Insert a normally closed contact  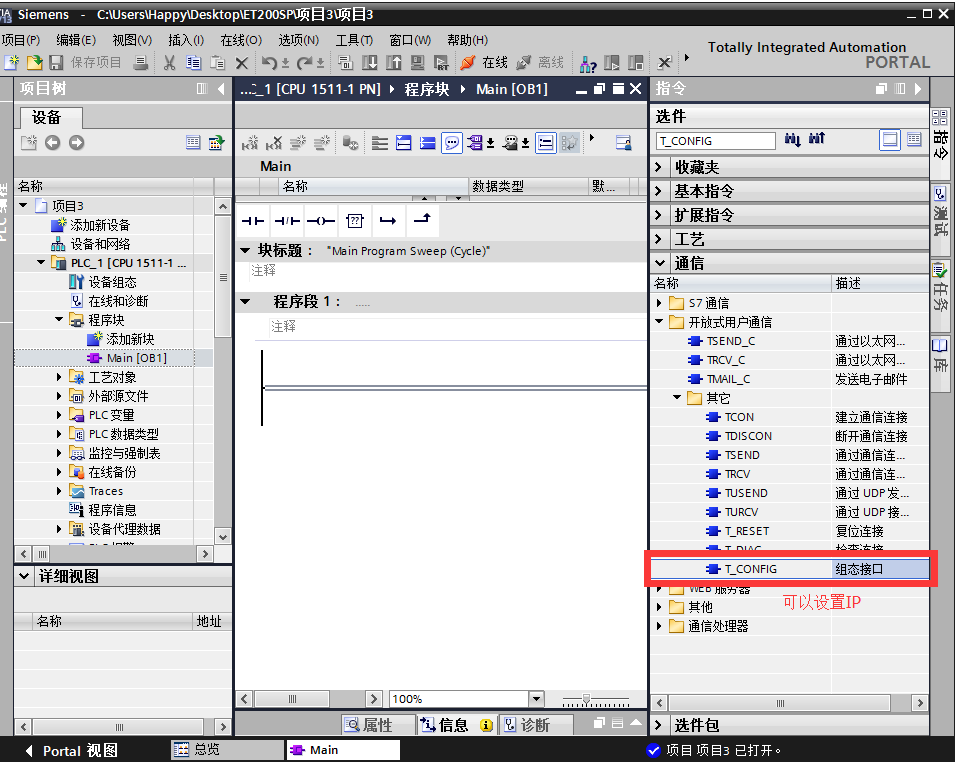click(x=287, y=220)
